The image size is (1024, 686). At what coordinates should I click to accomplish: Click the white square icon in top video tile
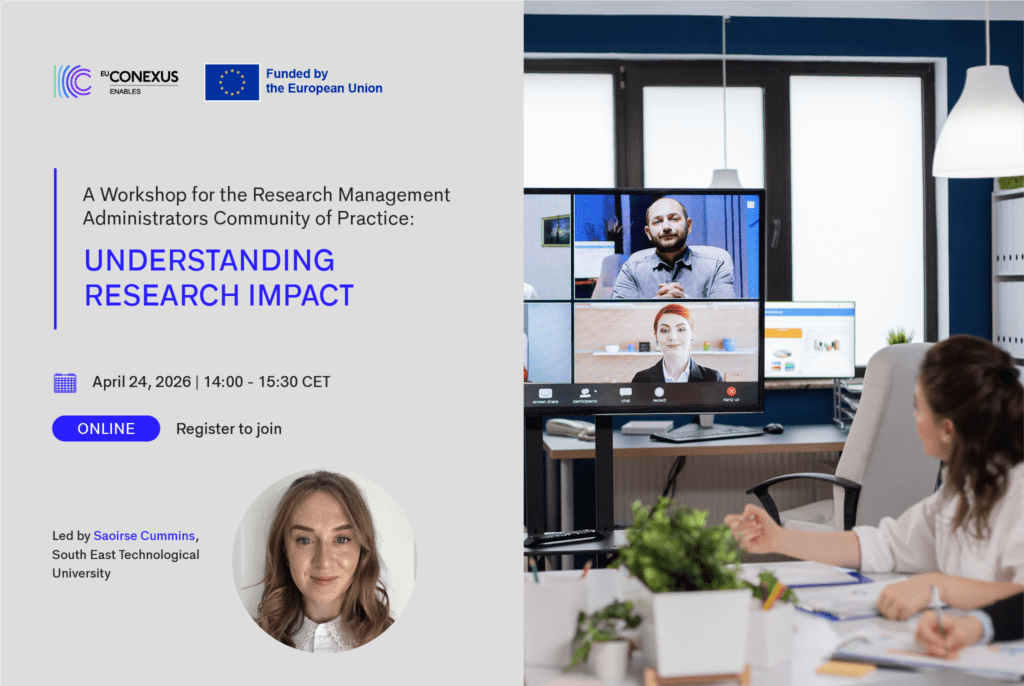[x=749, y=205]
